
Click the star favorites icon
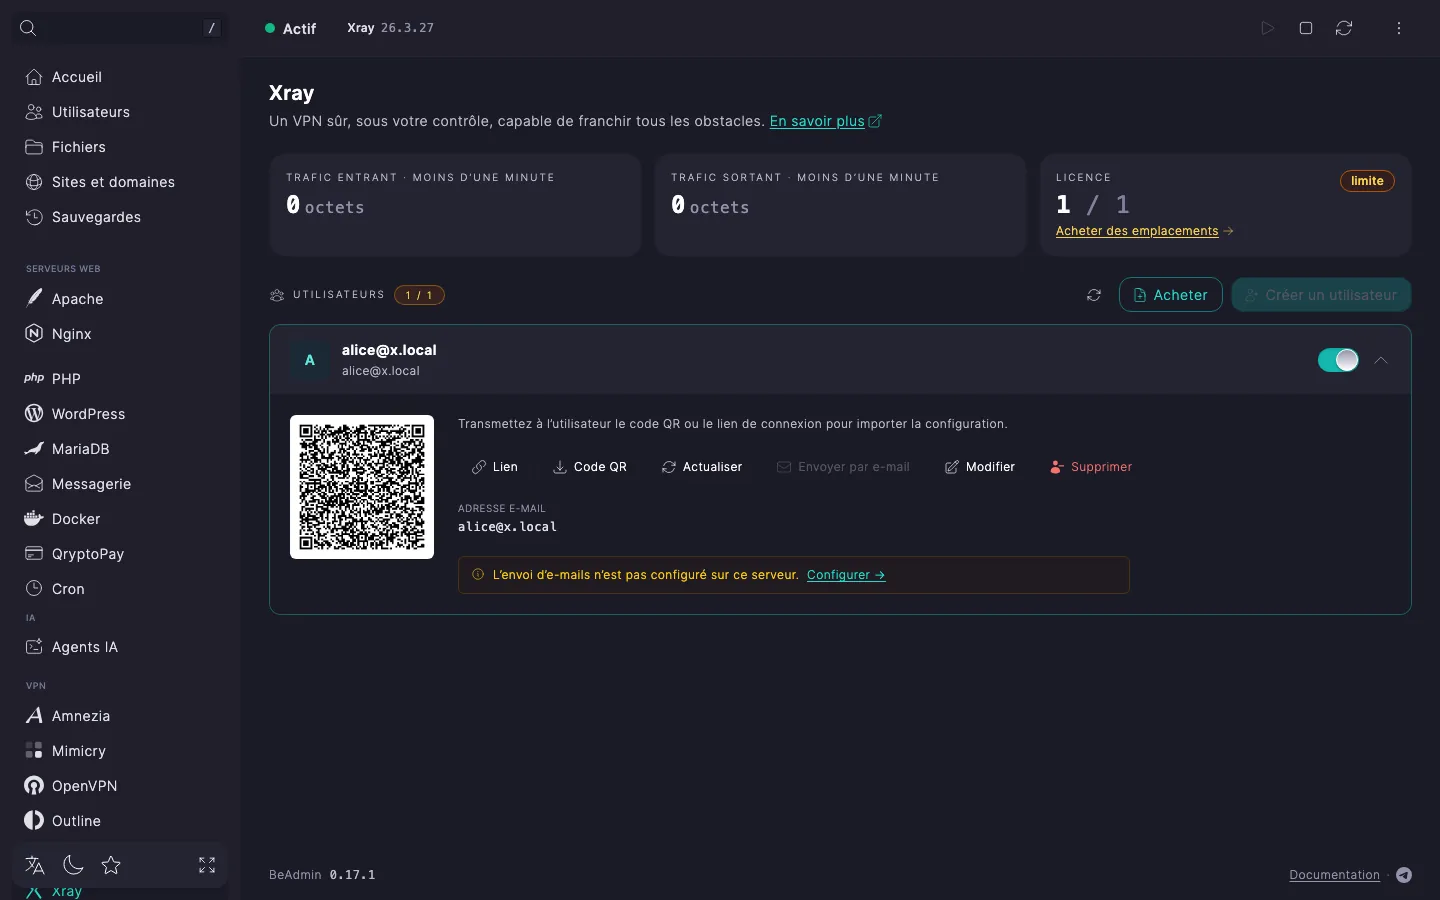point(111,865)
